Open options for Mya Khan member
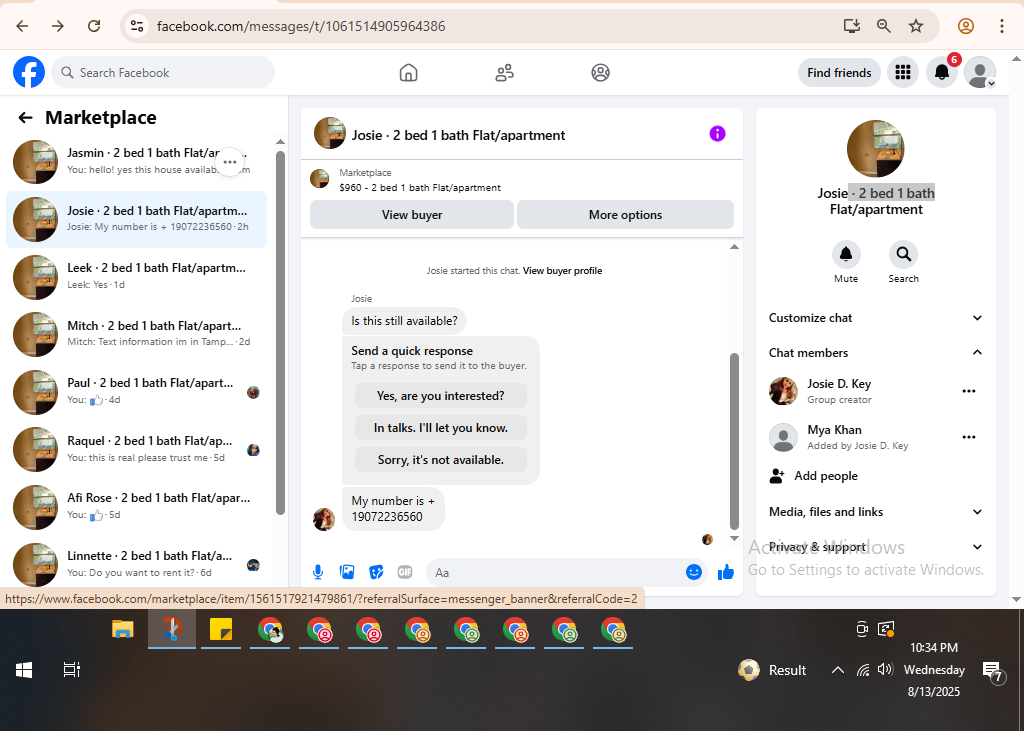The height and width of the screenshot is (731, 1024). [x=968, y=437]
